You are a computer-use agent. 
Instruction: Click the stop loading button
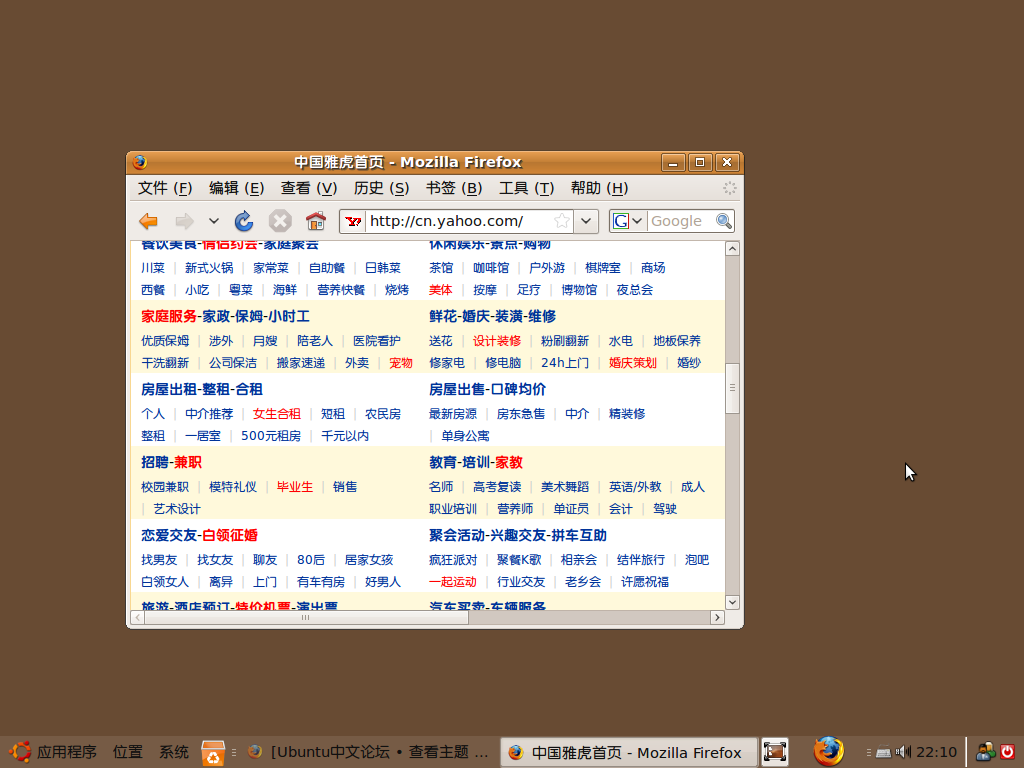click(x=280, y=221)
